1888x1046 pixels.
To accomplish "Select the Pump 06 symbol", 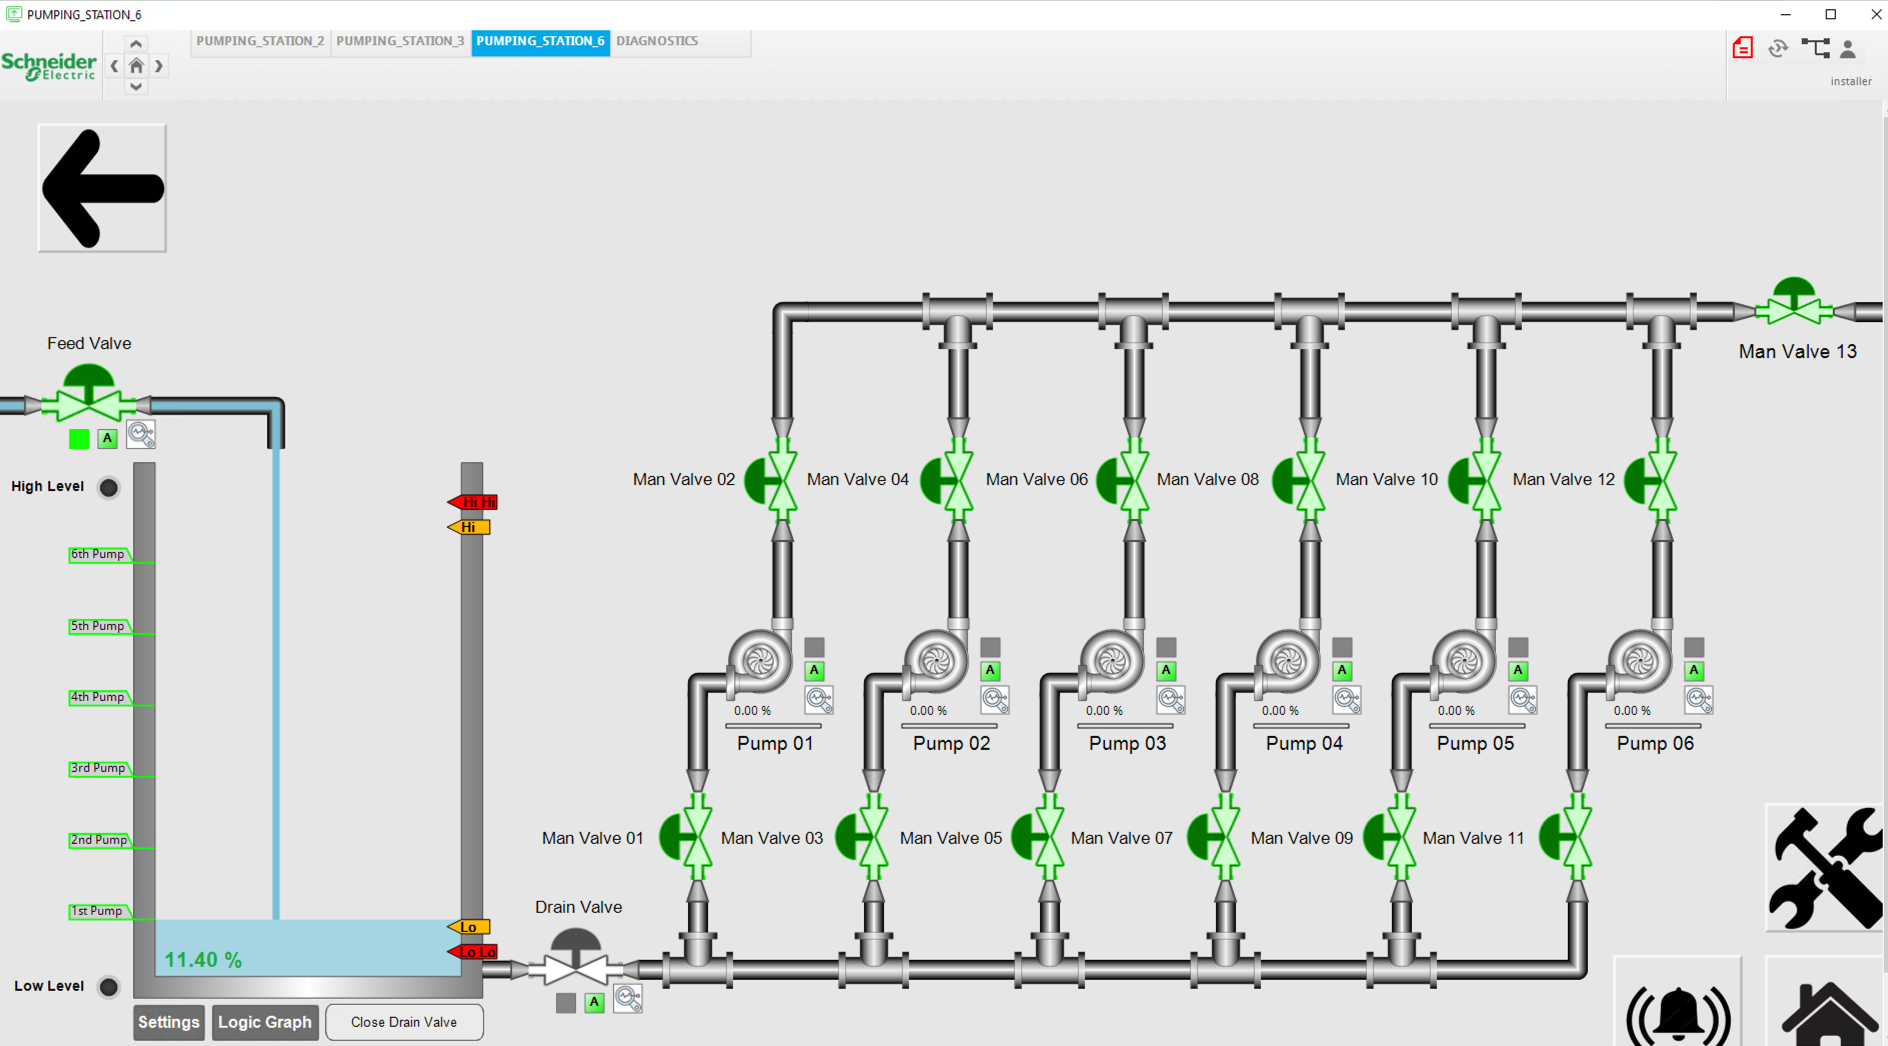I will coord(1640,661).
